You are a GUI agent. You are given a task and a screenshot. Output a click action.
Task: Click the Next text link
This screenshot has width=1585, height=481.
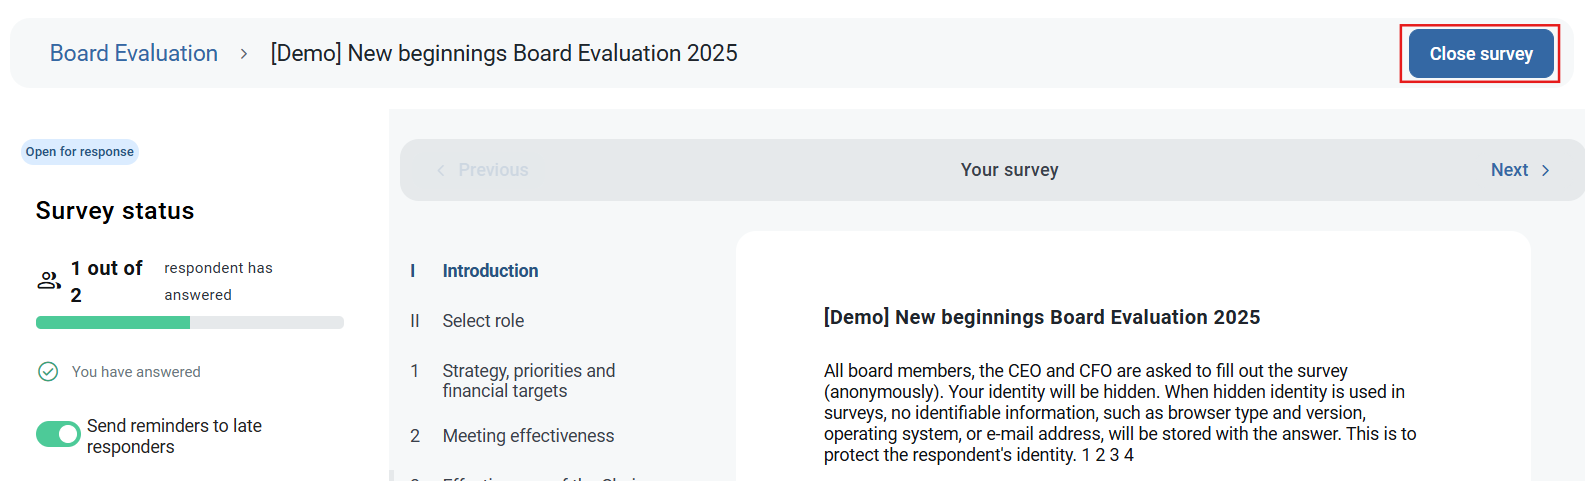coord(1509,170)
